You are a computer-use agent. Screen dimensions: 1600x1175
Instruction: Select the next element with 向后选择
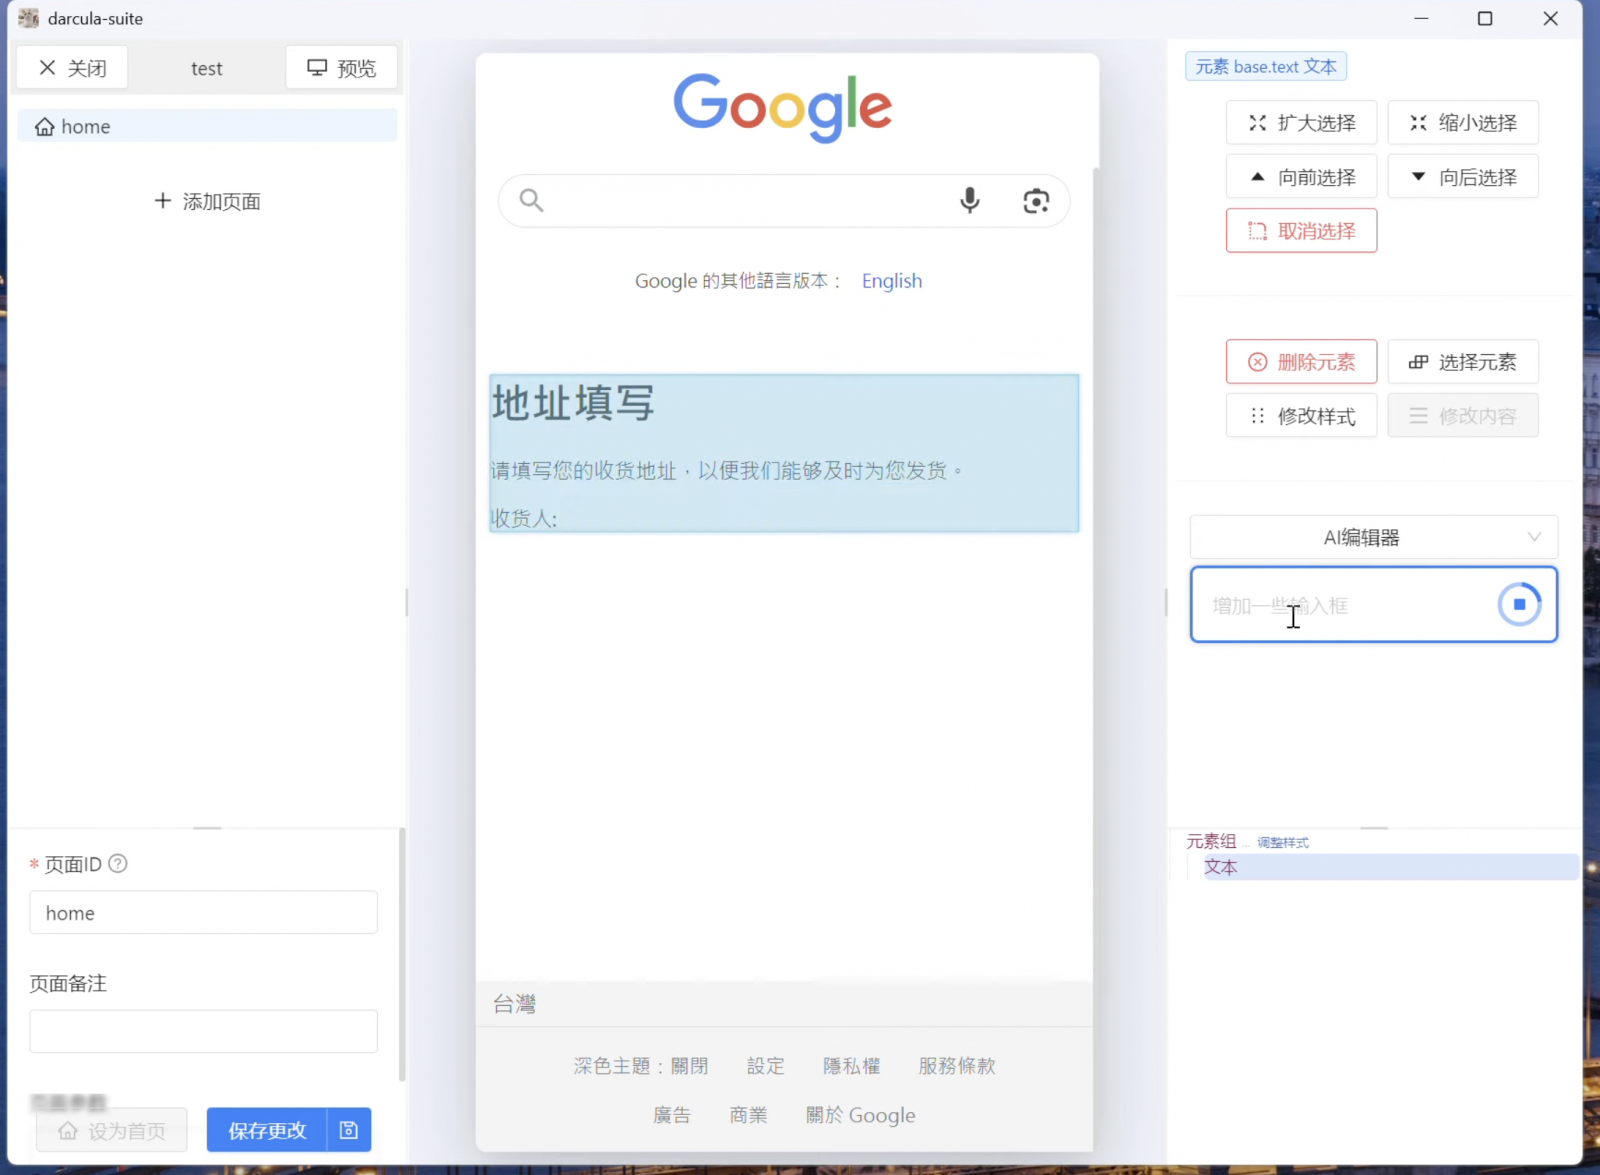1463,177
